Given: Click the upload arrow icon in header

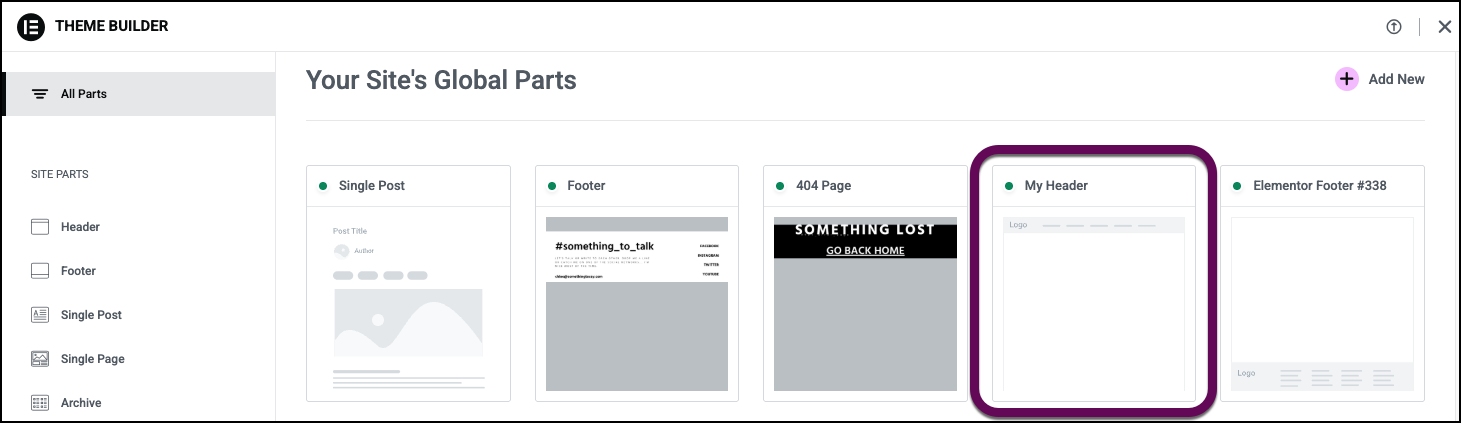Looking at the screenshot, I should click(x=1394, y=27).
